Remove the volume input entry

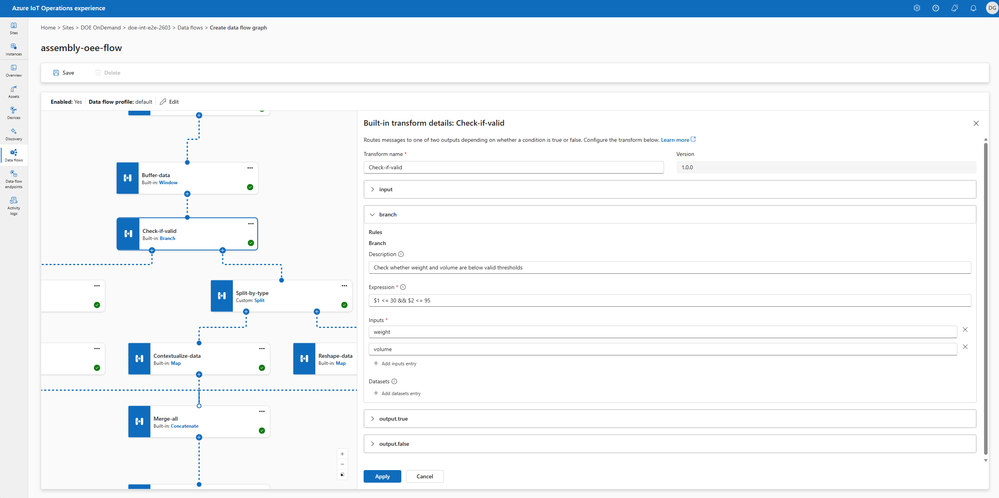click(965, 347)
